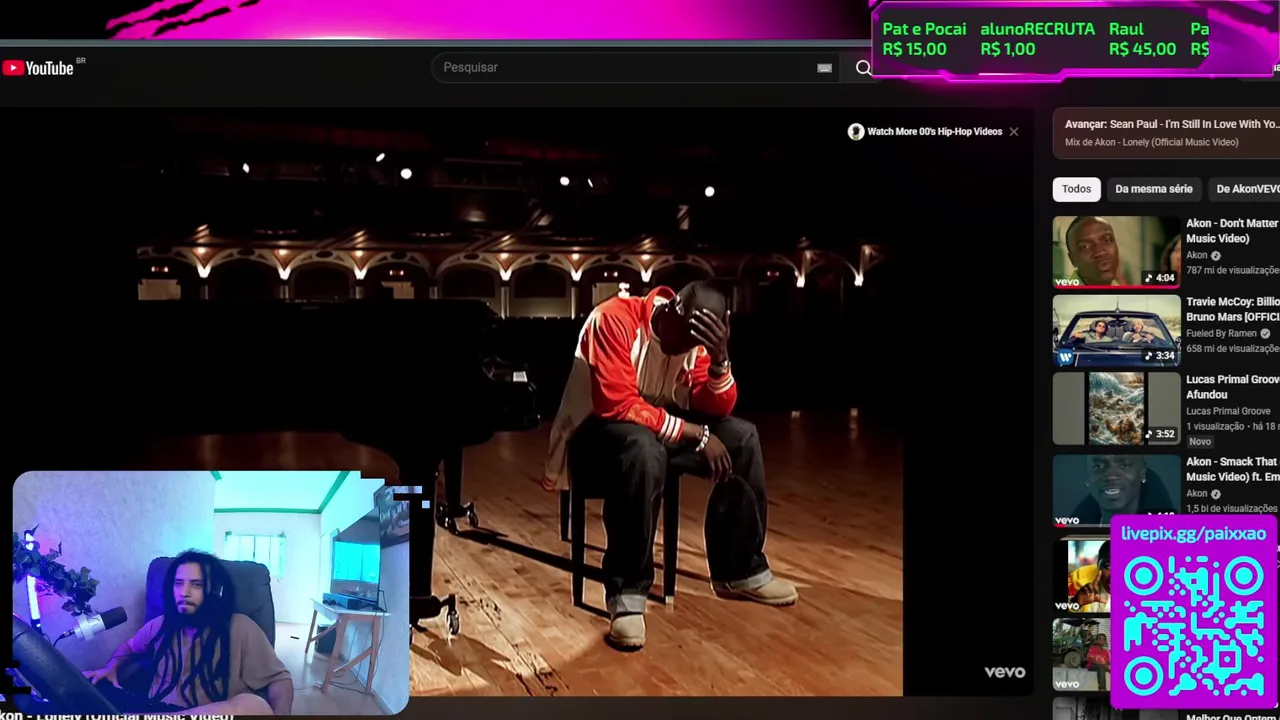Select the Da mesma série filter chip

pos(1153,189)
